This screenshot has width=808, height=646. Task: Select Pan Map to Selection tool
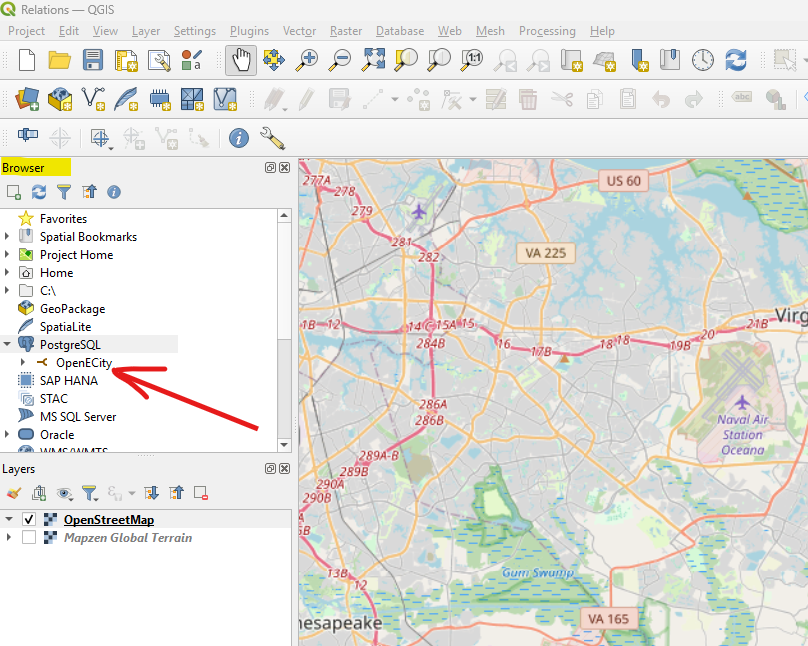coord(274,60)
